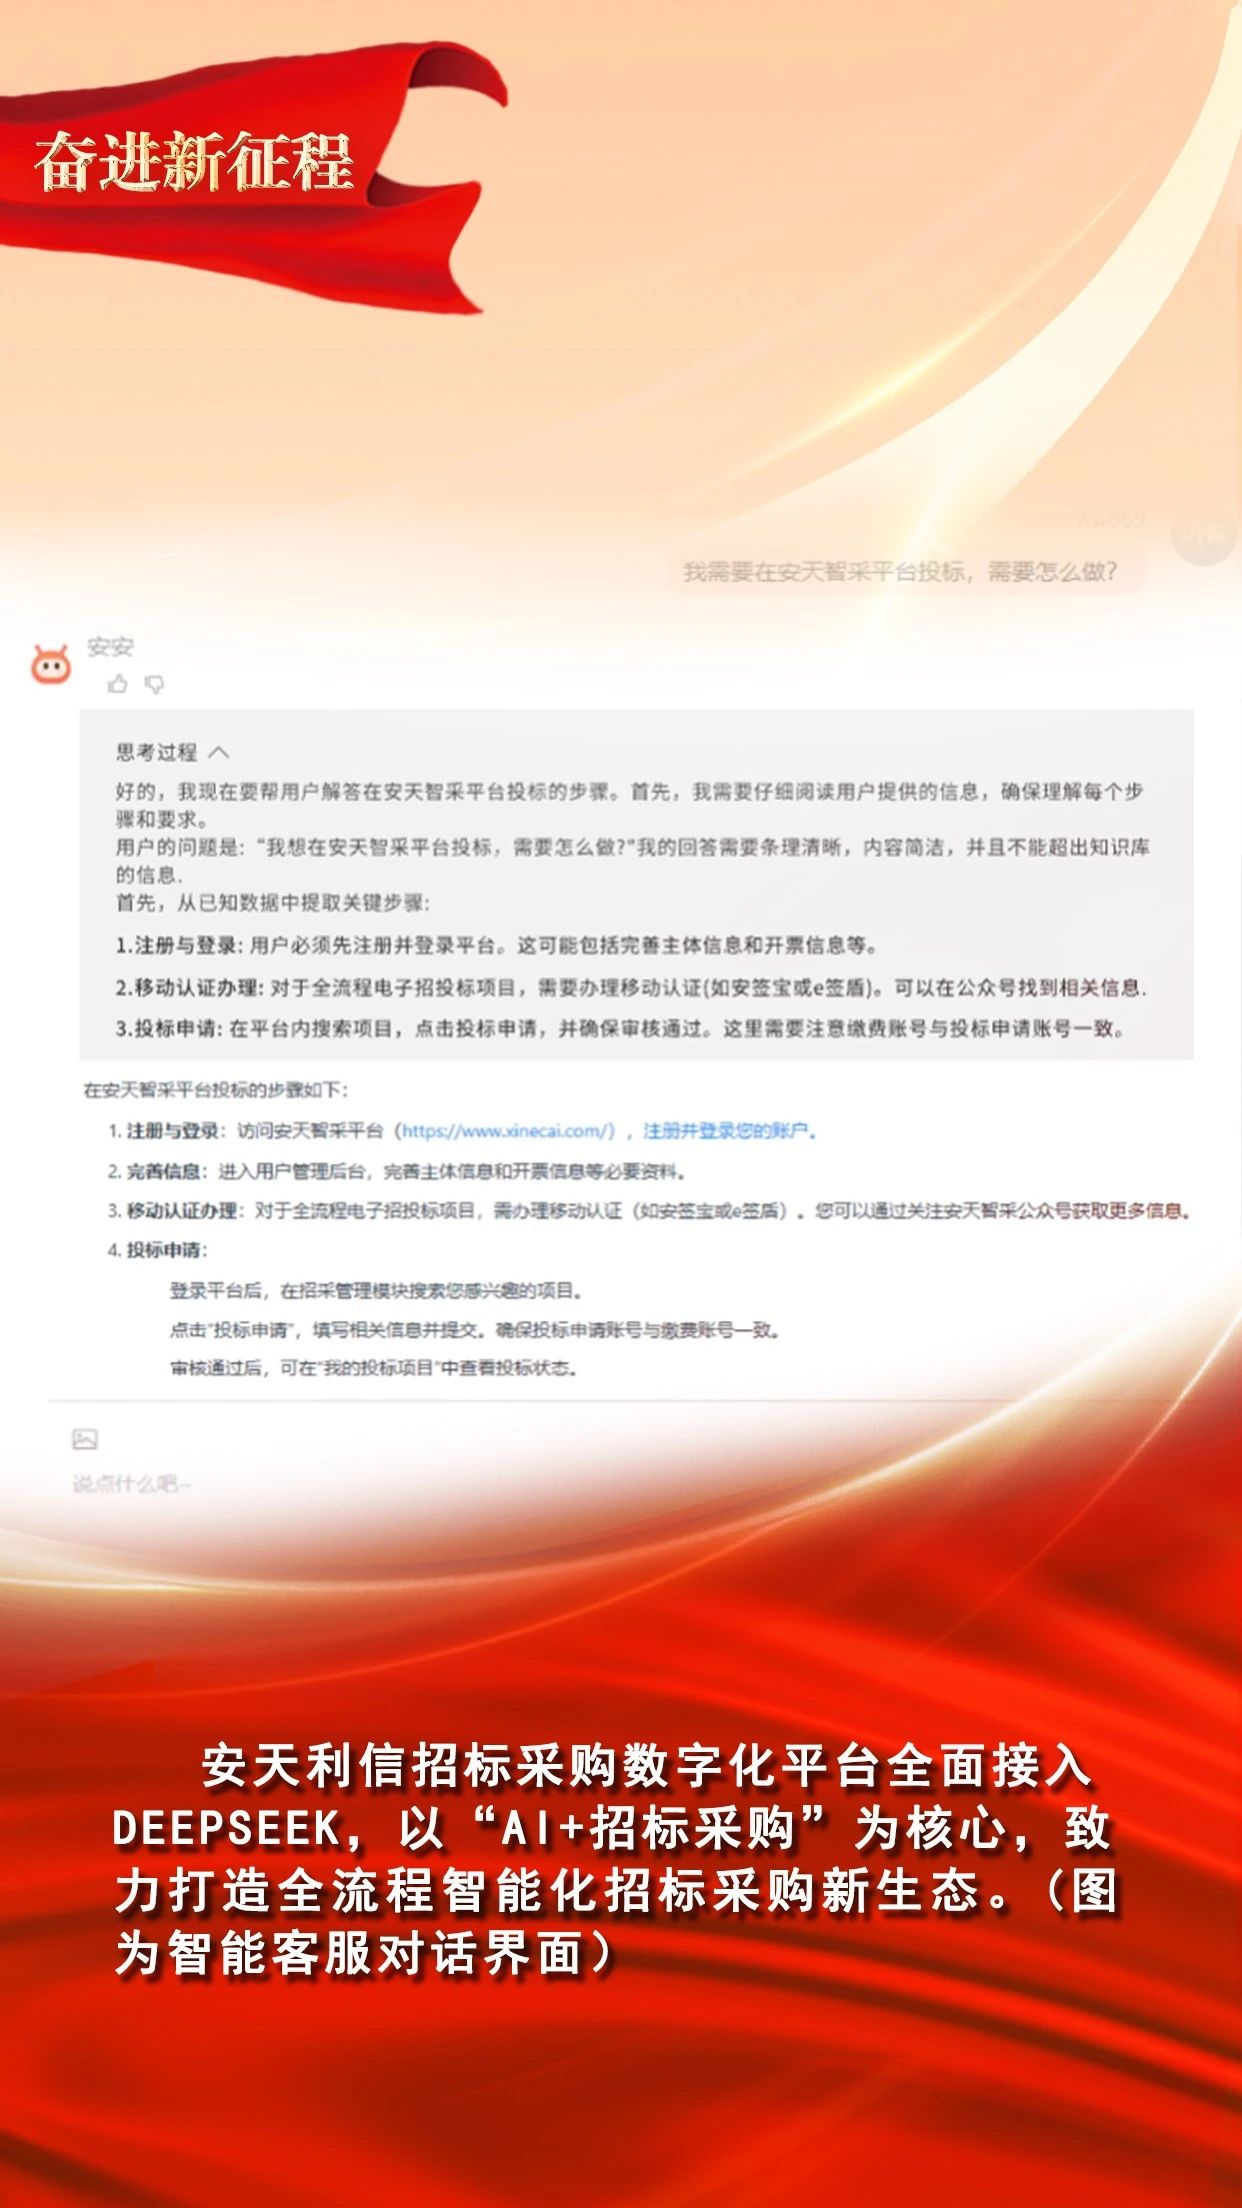Click answer step 2 完善信息
1242x2208 pixels.
tap(397, 1171)
